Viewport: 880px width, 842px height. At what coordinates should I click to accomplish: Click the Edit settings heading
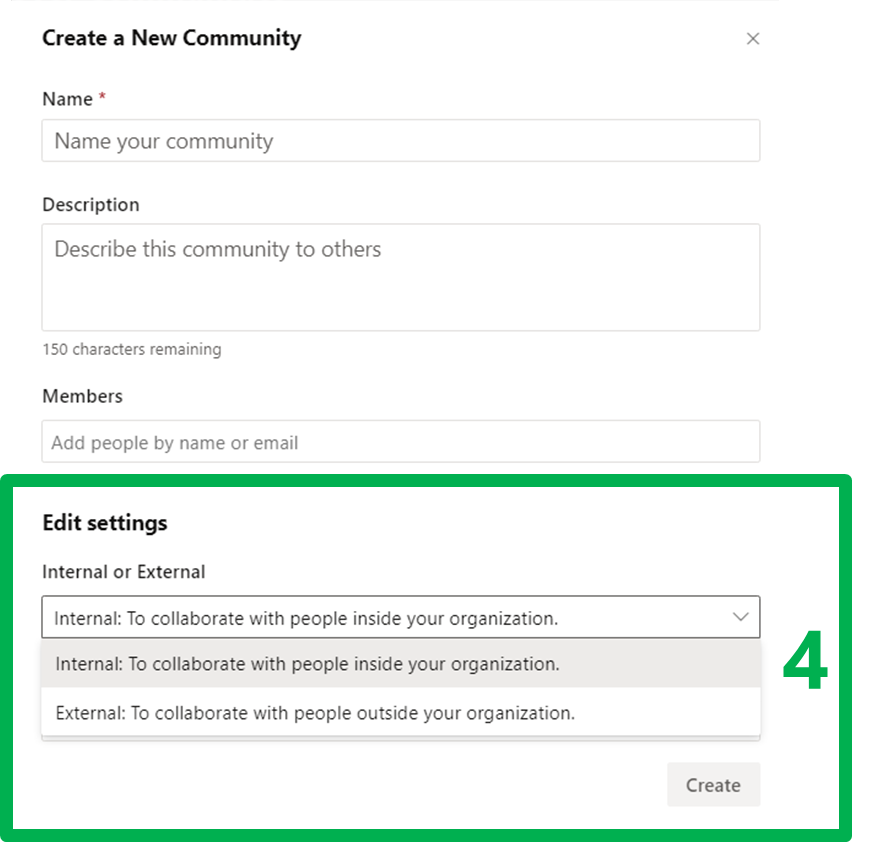pos(105,522)
